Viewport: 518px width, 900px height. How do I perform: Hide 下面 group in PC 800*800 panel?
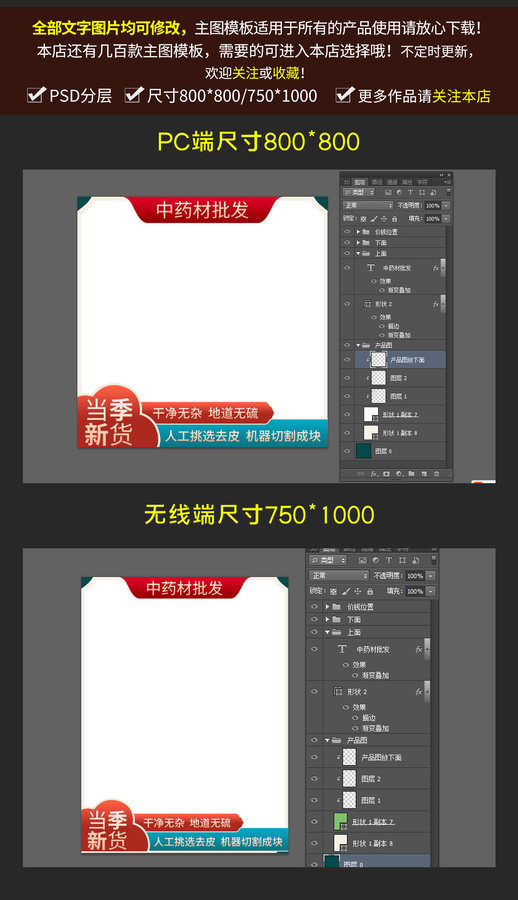point(347,243)
